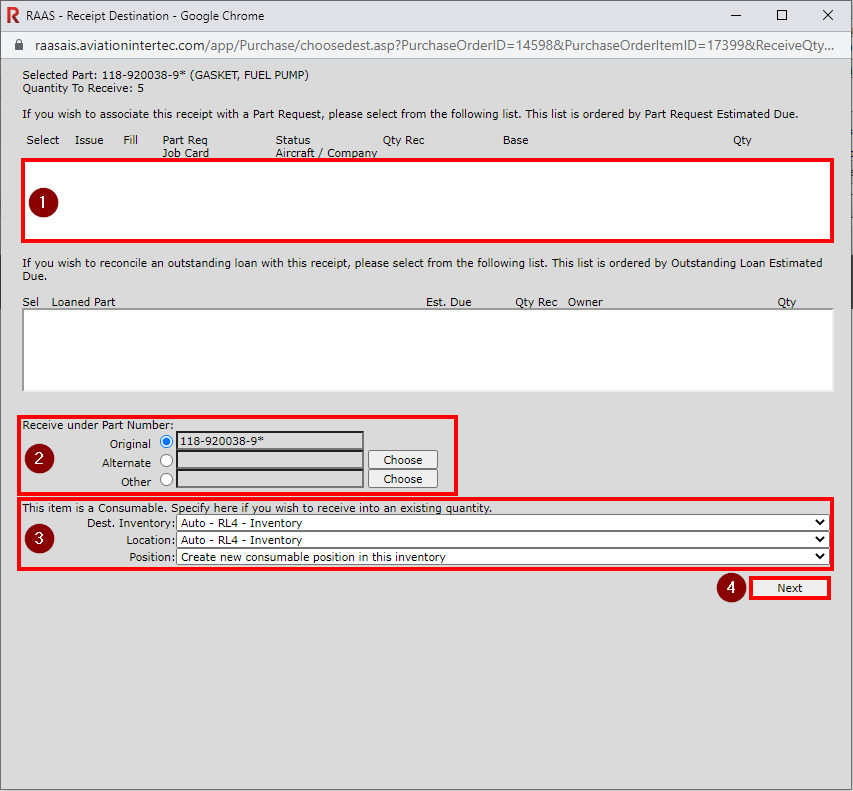Click the Alternate part number field

269,460
